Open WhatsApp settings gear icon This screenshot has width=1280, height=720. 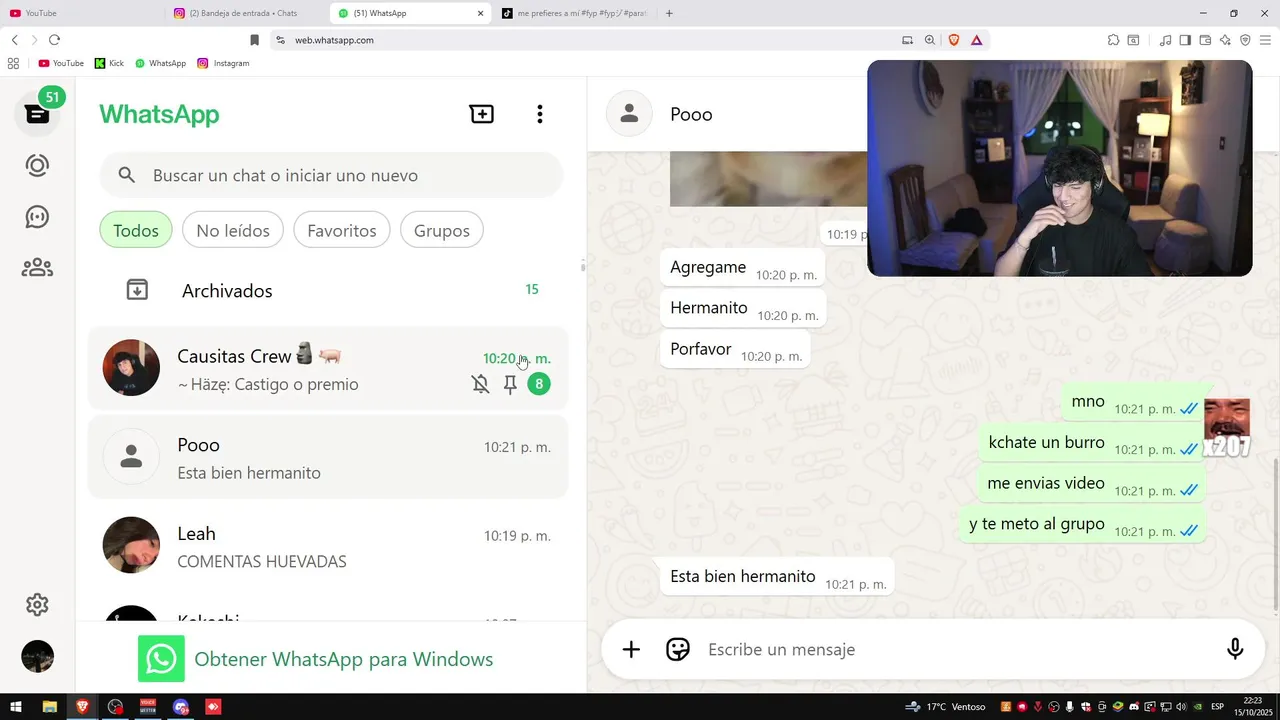[x=37, y=605]
